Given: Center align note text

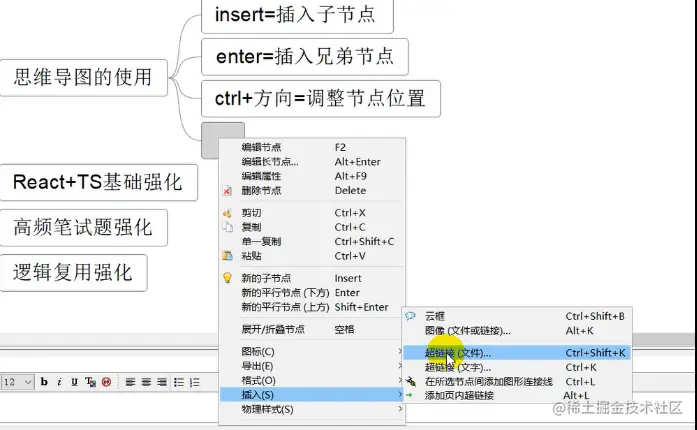Looking at the screenshot, I should pos(146,382).
